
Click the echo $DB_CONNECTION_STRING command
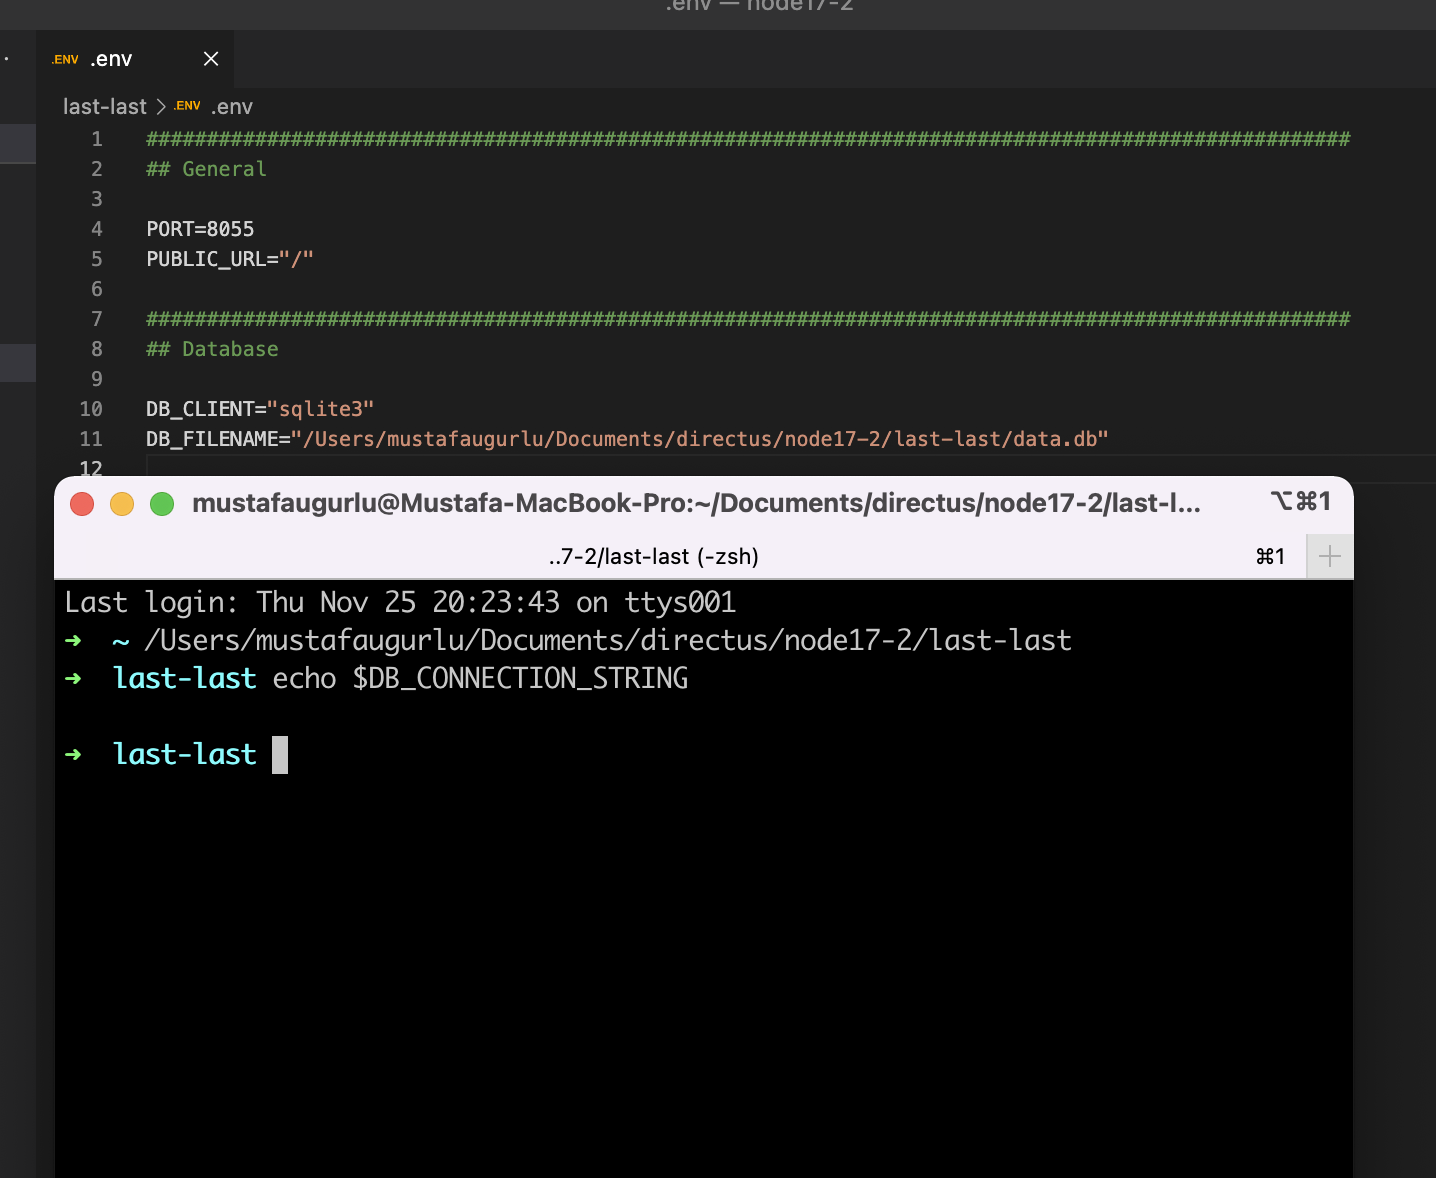tap(480, 678)
